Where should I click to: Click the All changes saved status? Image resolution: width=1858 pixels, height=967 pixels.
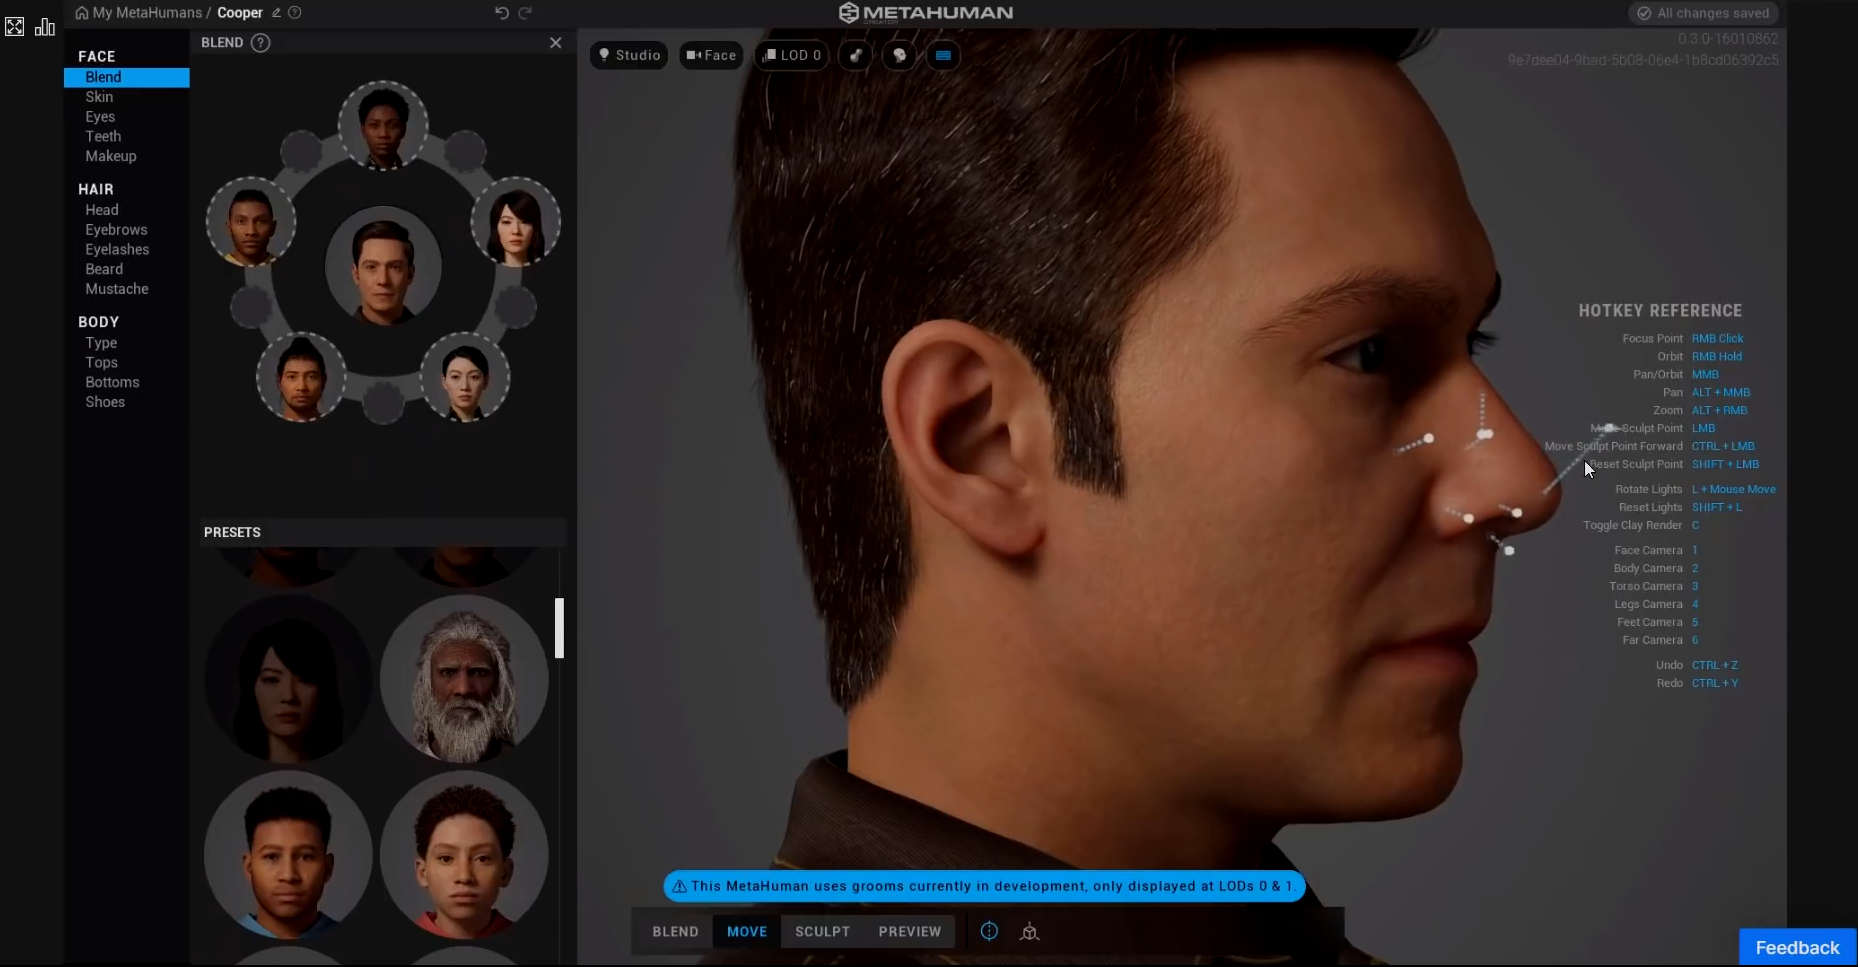coord(1703,13)
